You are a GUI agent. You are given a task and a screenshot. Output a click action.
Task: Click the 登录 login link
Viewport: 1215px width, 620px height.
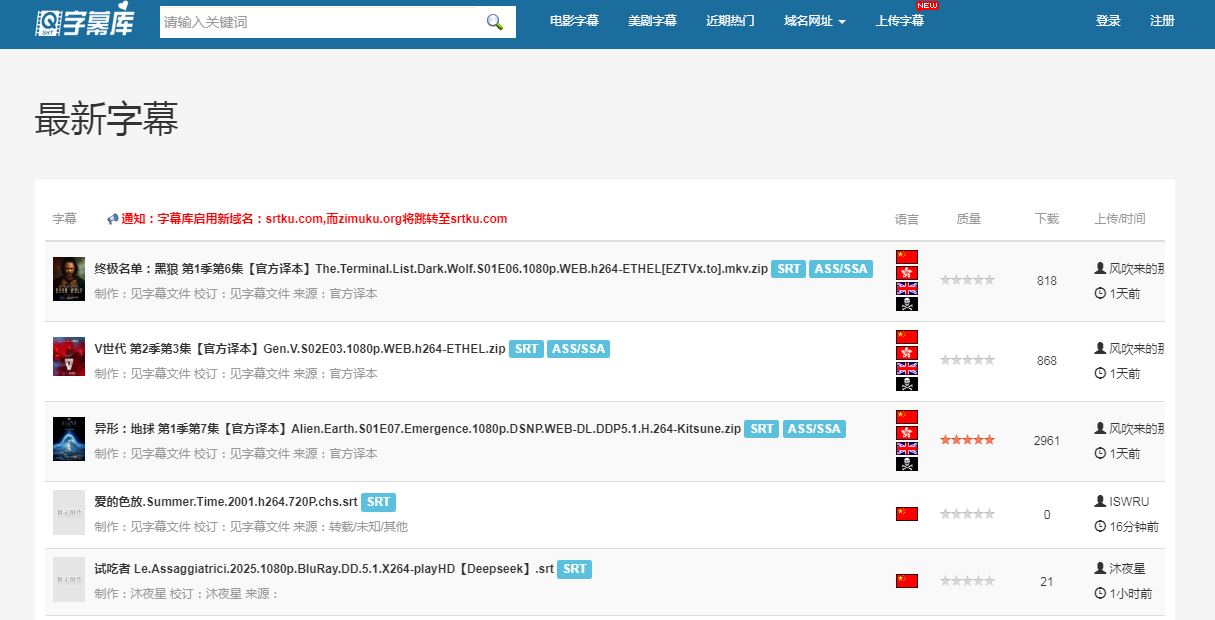(1108, 21)
